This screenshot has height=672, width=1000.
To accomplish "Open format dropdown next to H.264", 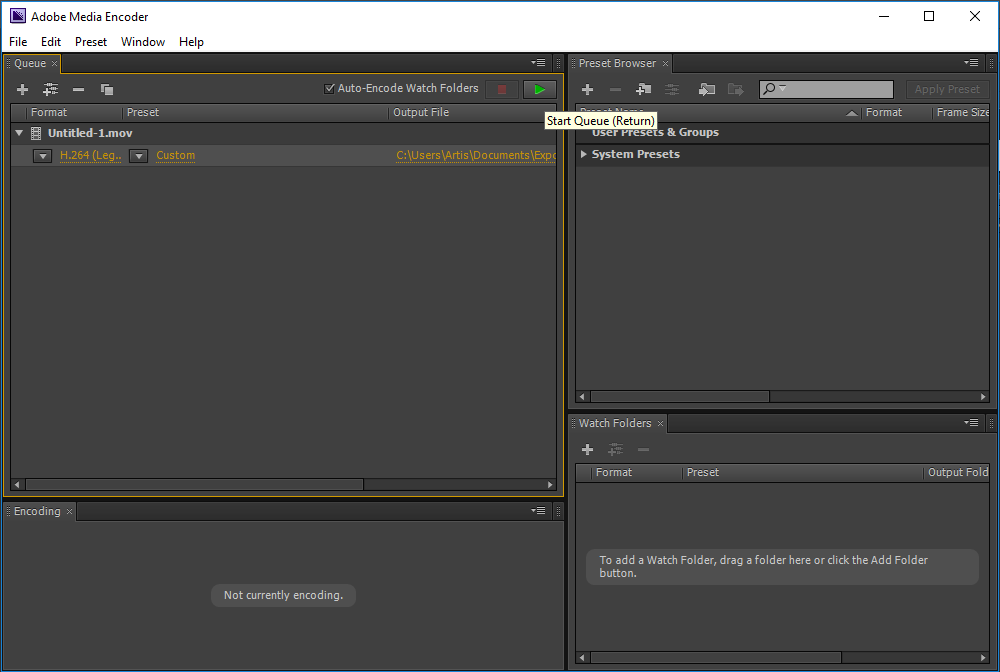I will 43,156.
